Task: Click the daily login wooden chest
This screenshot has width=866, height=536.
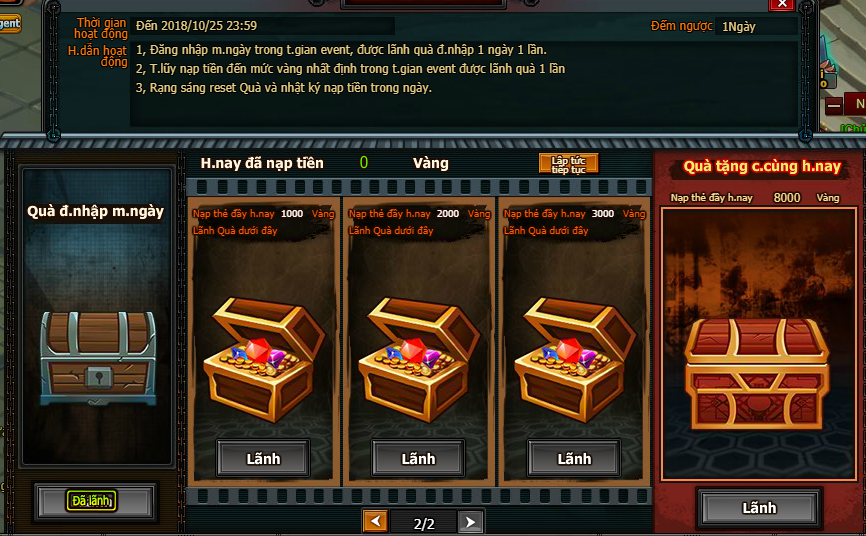Action: coord(98,358)
